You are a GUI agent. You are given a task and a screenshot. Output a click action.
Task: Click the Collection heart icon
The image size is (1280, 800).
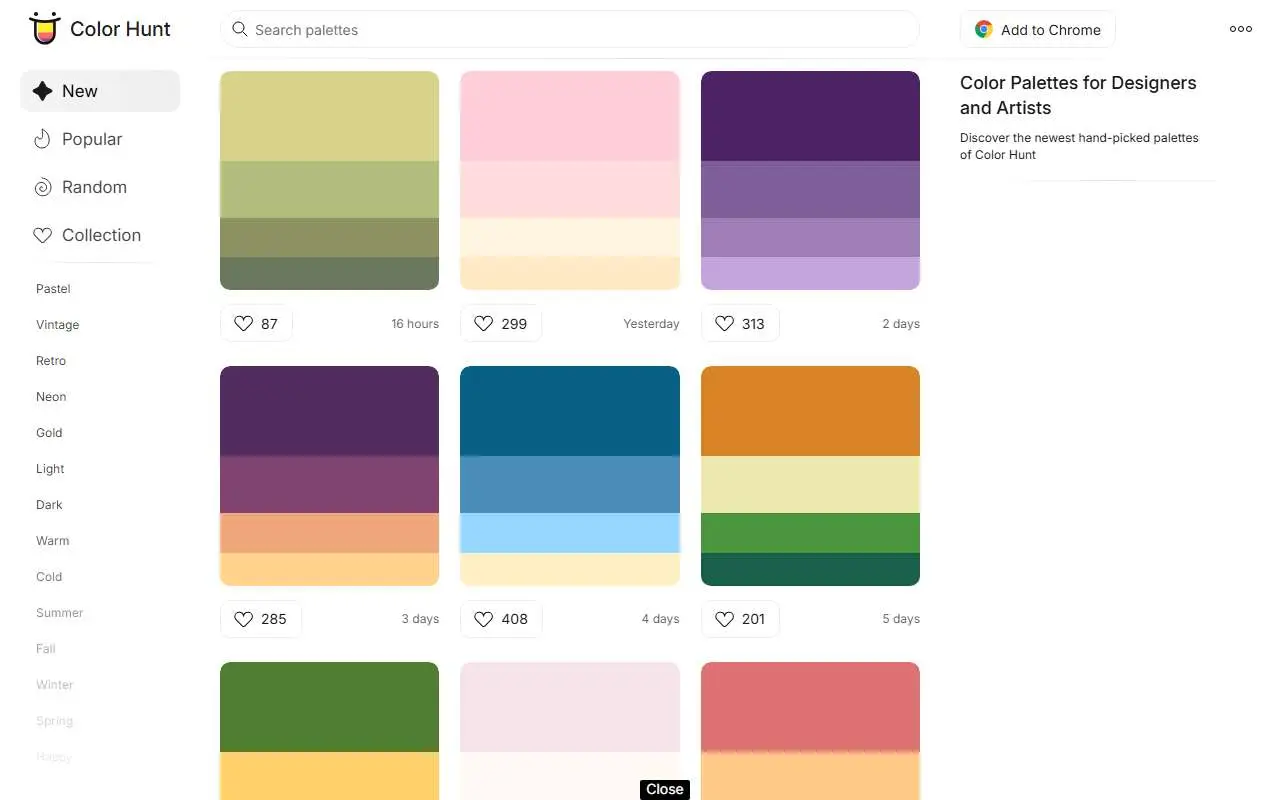point(42,235)
